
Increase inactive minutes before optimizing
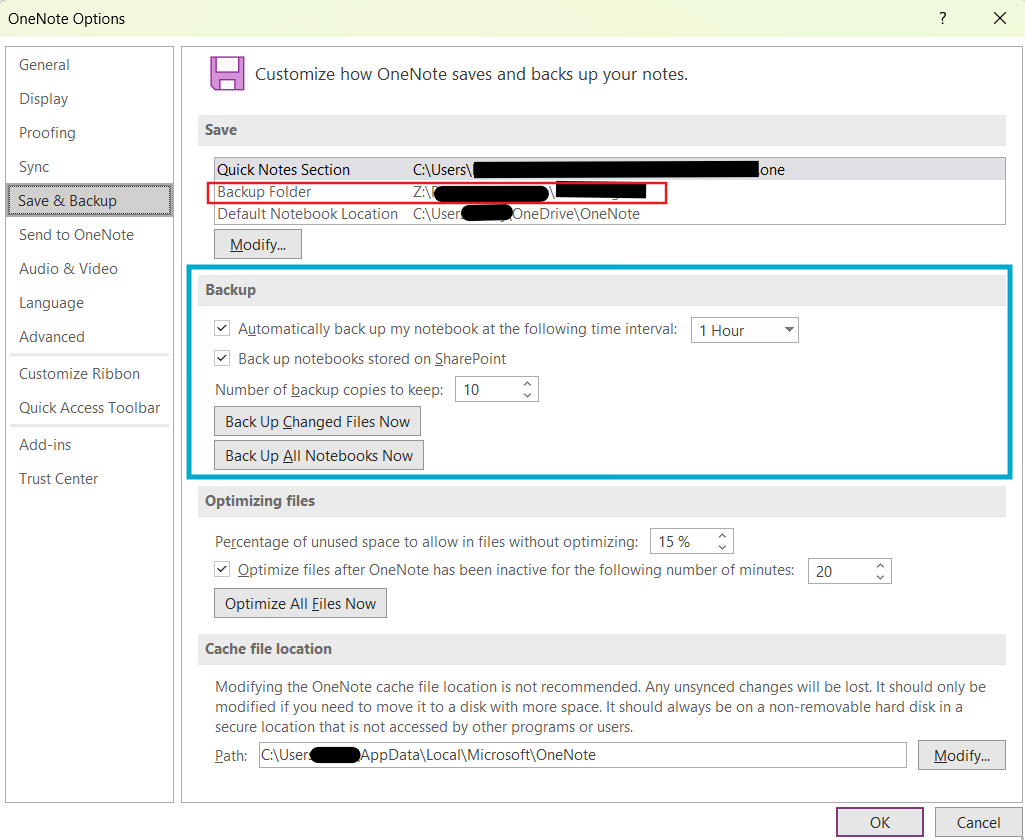881,565
